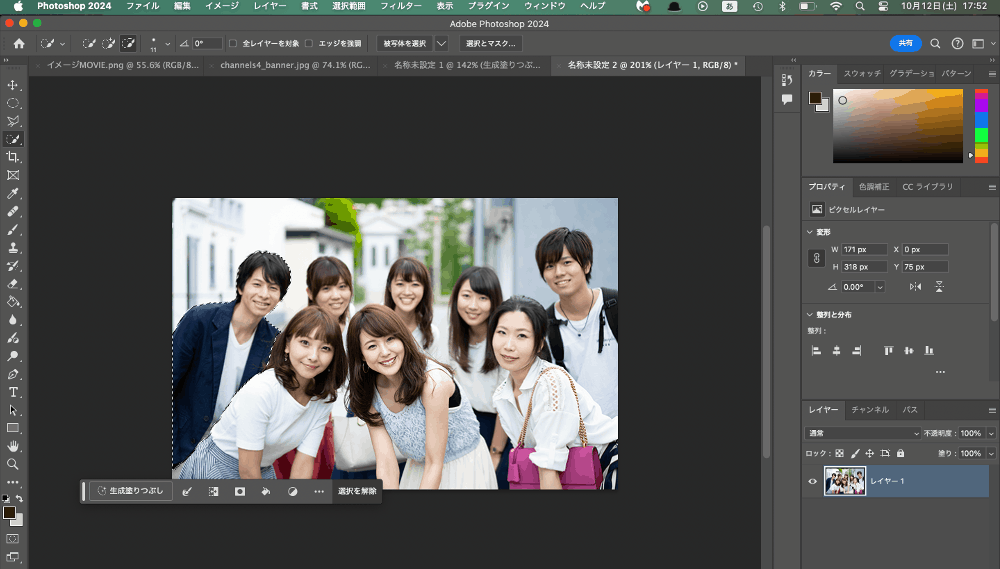Enable エッジを強調 checkbox

pyautogui.click(x=309, y=44)
